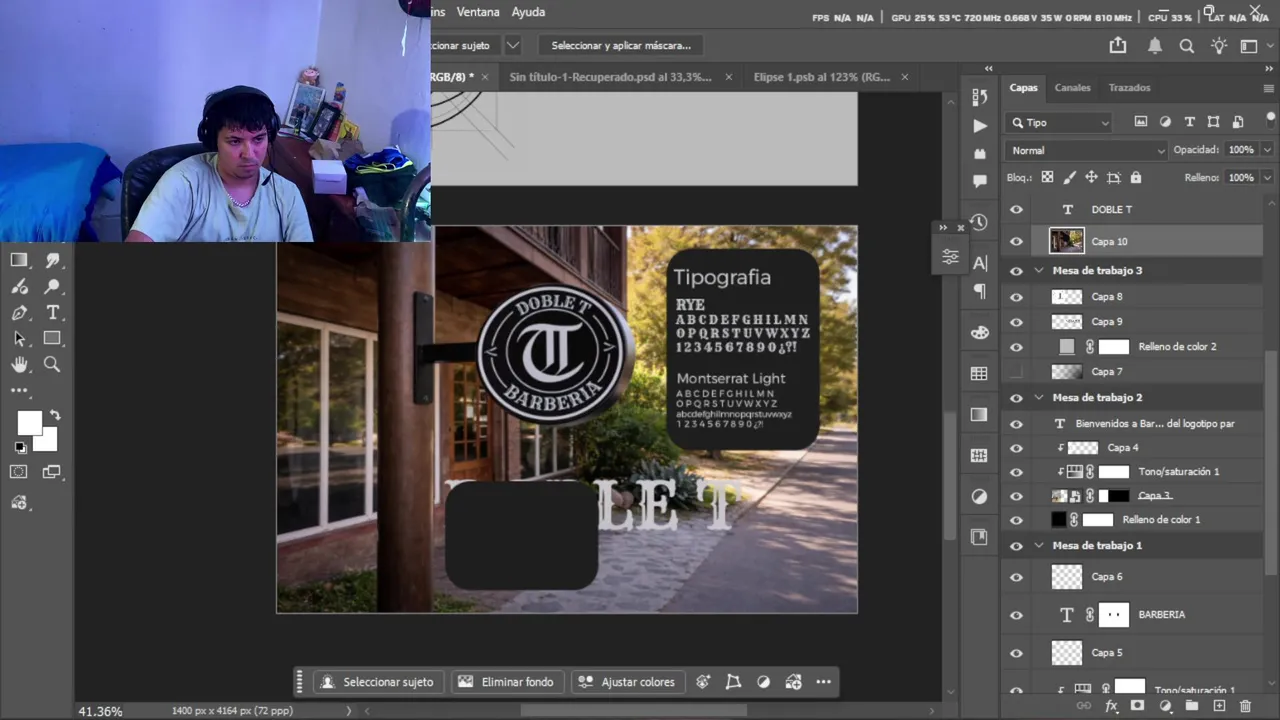Open the layer filter Tipo dropdown
The image size is (1280, 720).
1059,122
